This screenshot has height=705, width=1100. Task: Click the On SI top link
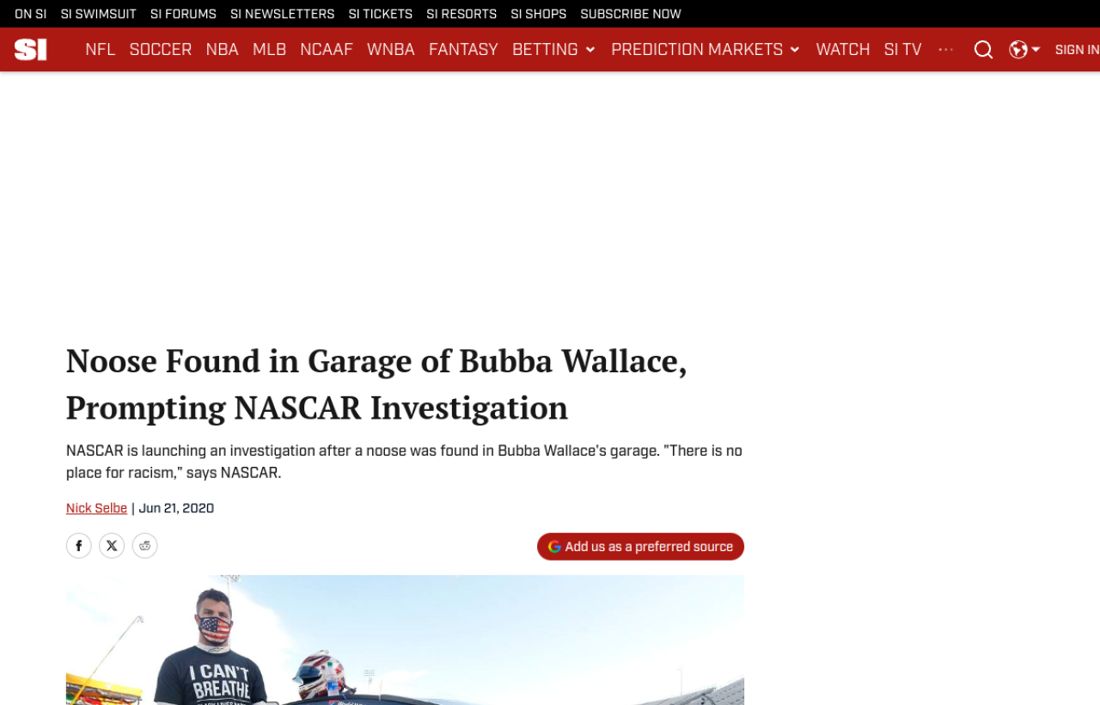click(31, 14)
